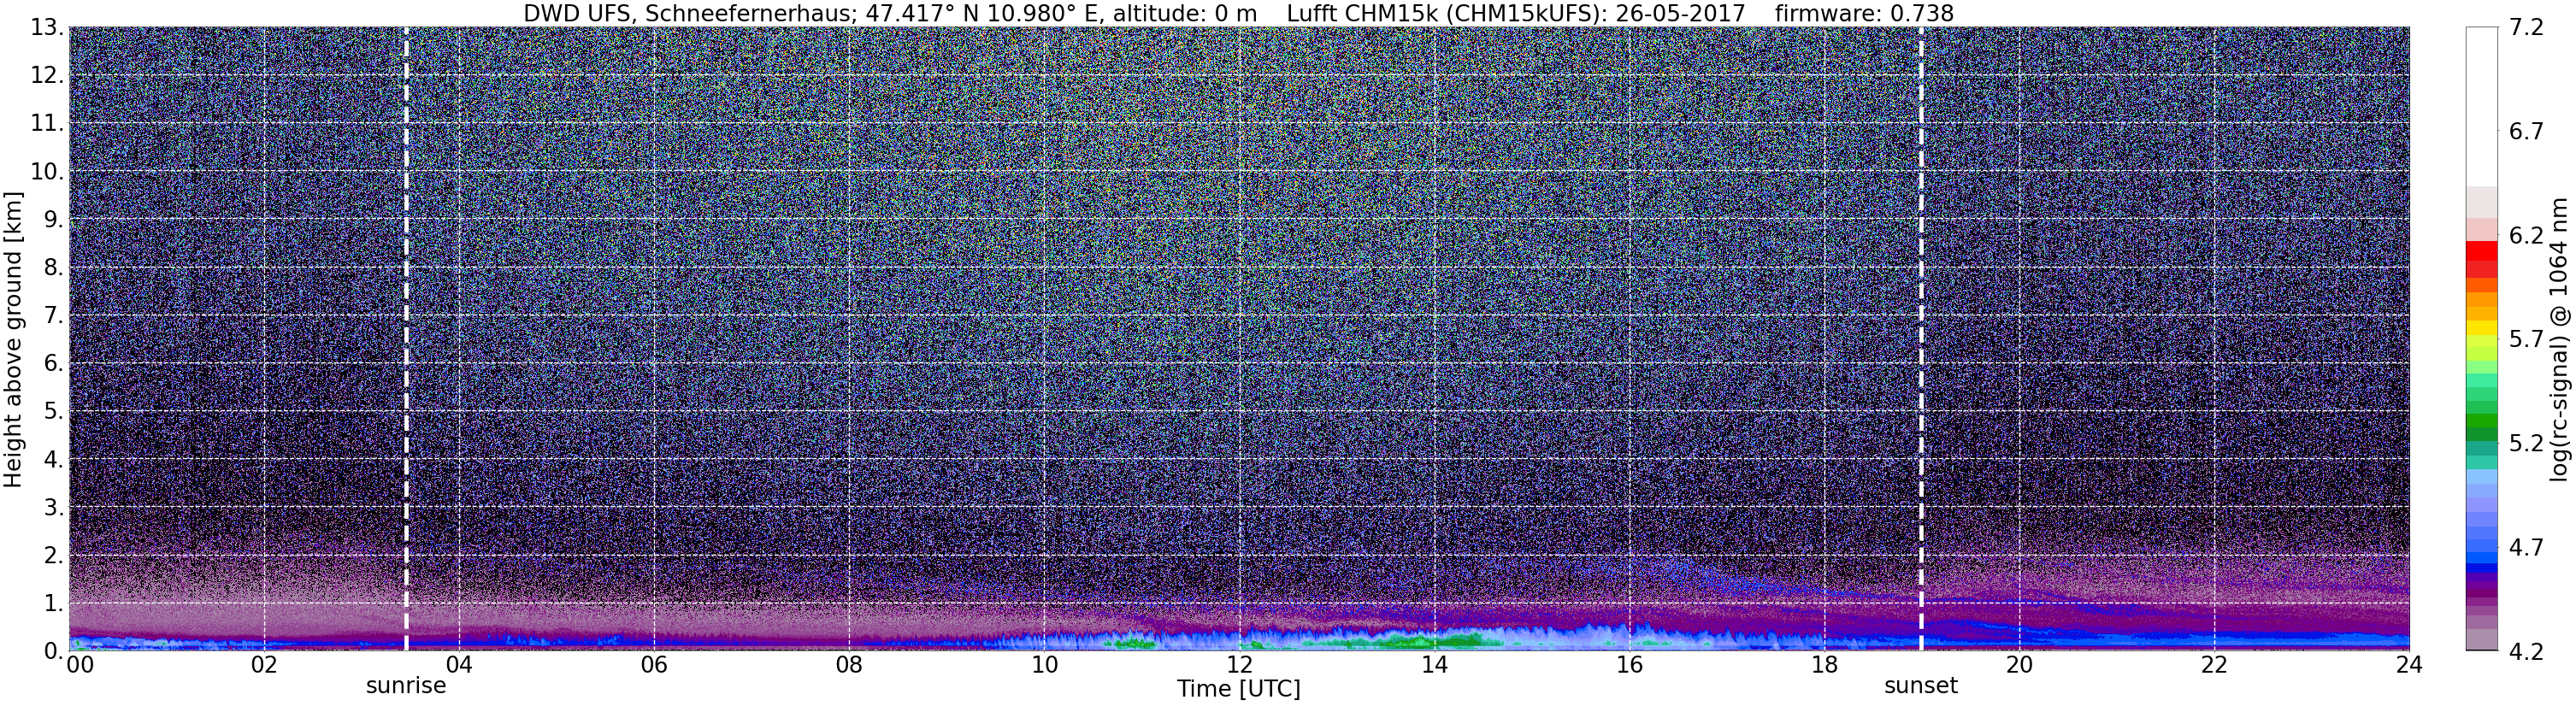The image size is (2576, 706).
Task: Click the date '26-05-2017' in the title
Action: [1681, 14]
